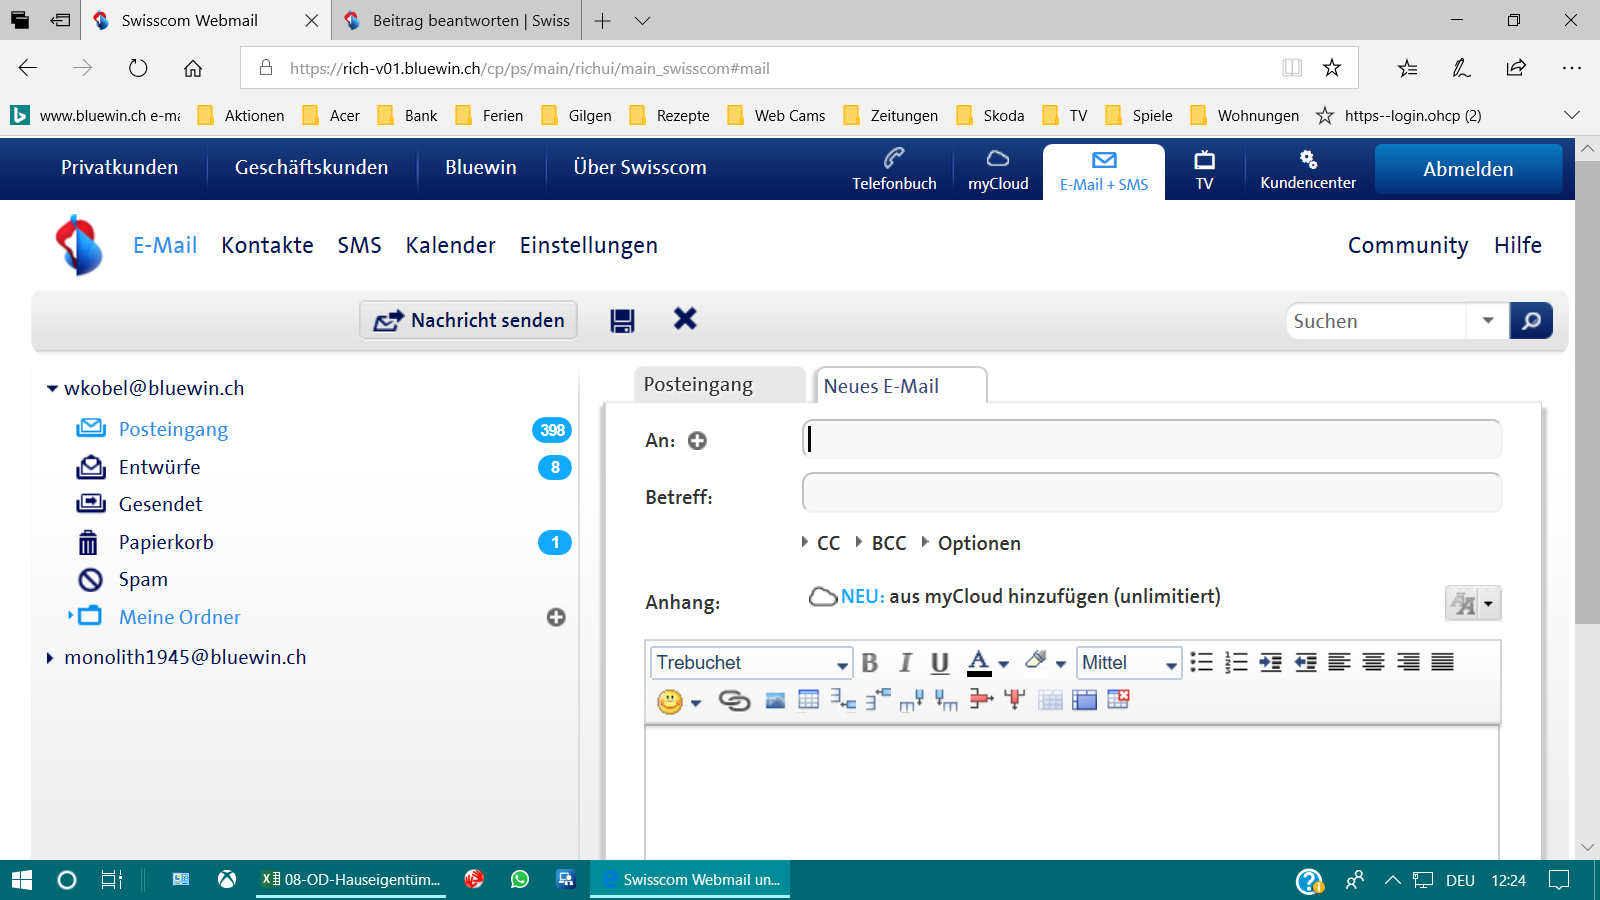Insert a smiley emoticon

pos(670,701)
